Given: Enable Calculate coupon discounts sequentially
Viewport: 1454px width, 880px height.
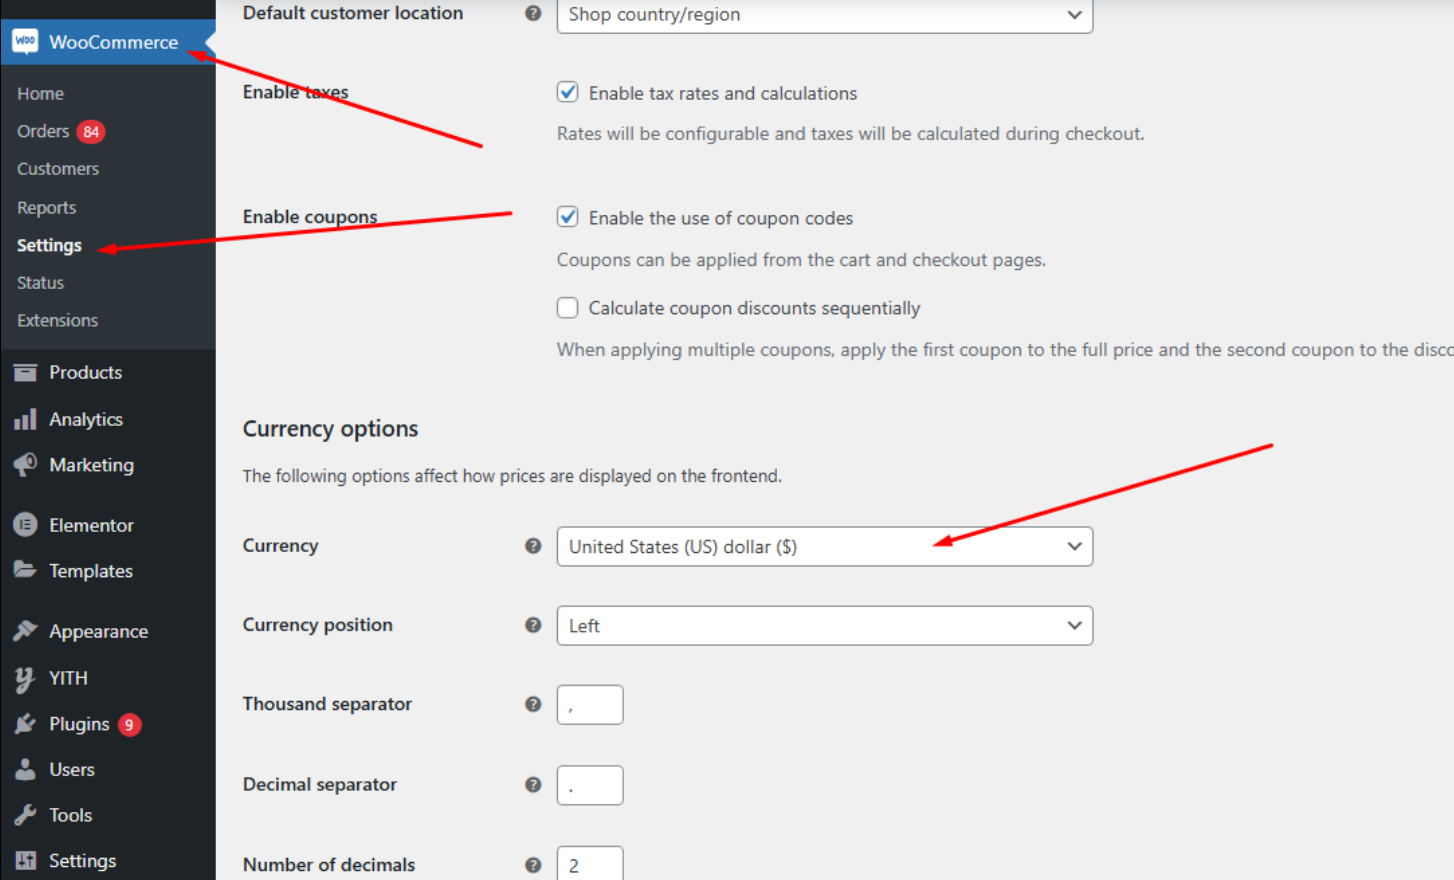Looking at the screenshot, I should [567, 308].
